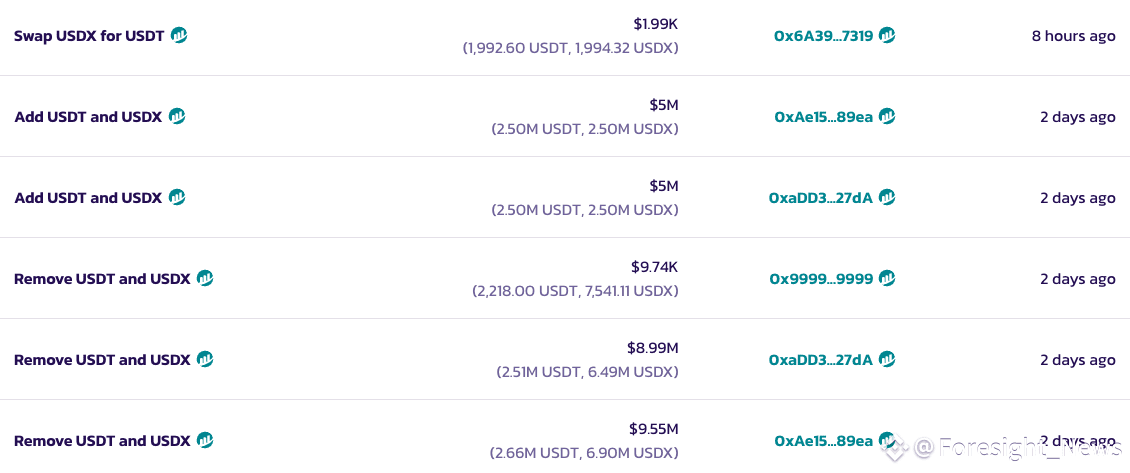Click chart icon beside the $8.99M Remove transaction label
Image resolution: width=1130 pixels, height=473 pixels.
[205, 359]
